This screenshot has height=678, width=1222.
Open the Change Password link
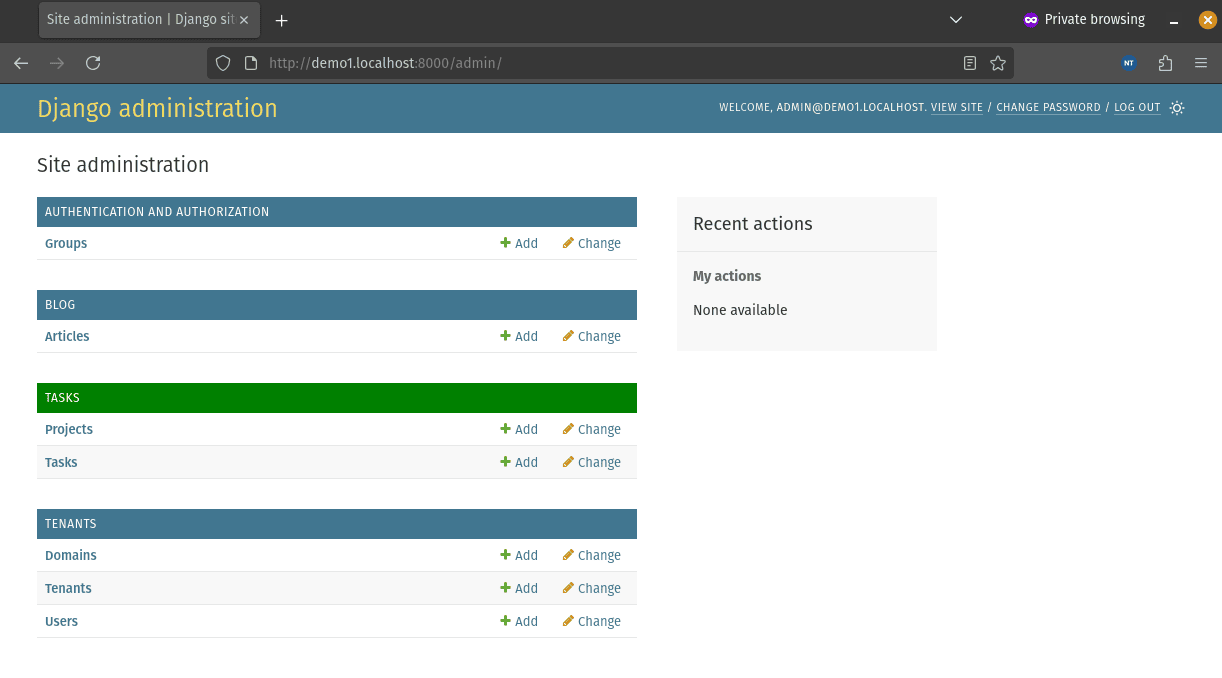pyautogui.click(x=1048, y=108)
